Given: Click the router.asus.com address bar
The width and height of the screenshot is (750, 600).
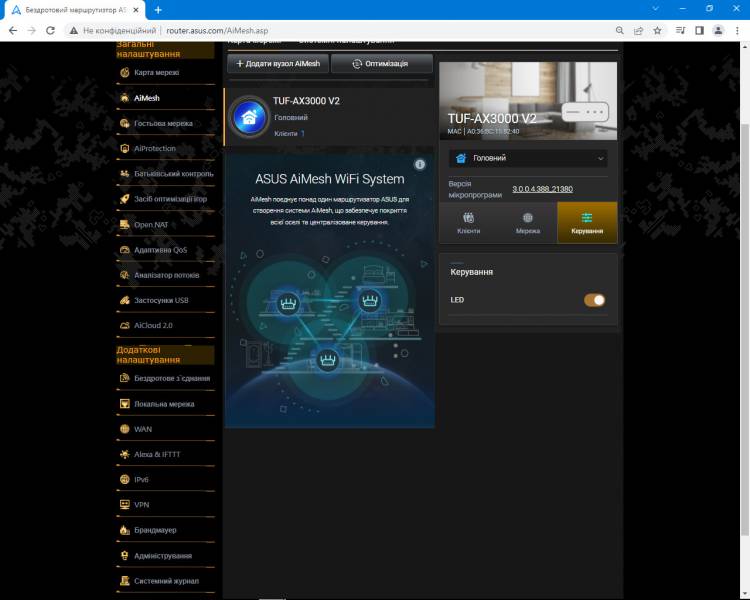Looking at the screenshot, I should pyautogui.click(x=217, y=31).
